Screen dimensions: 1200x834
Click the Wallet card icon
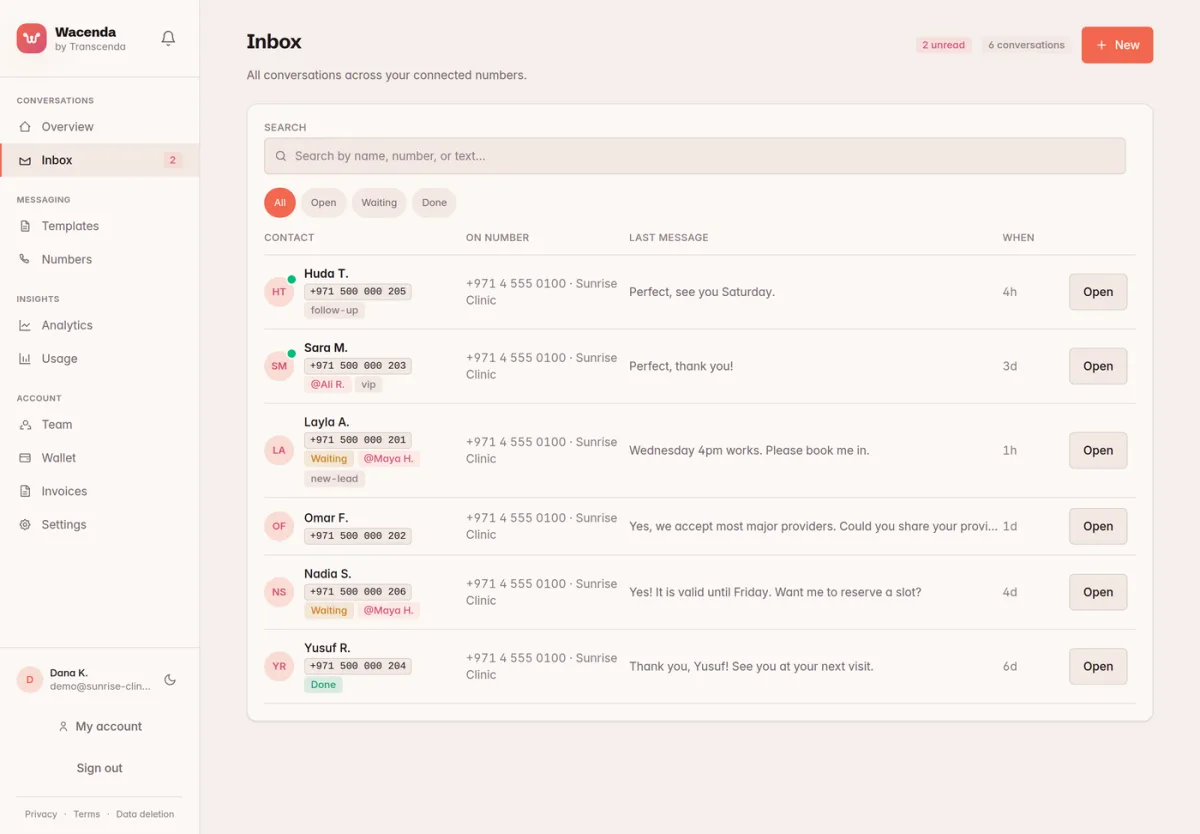coord(25,458)
